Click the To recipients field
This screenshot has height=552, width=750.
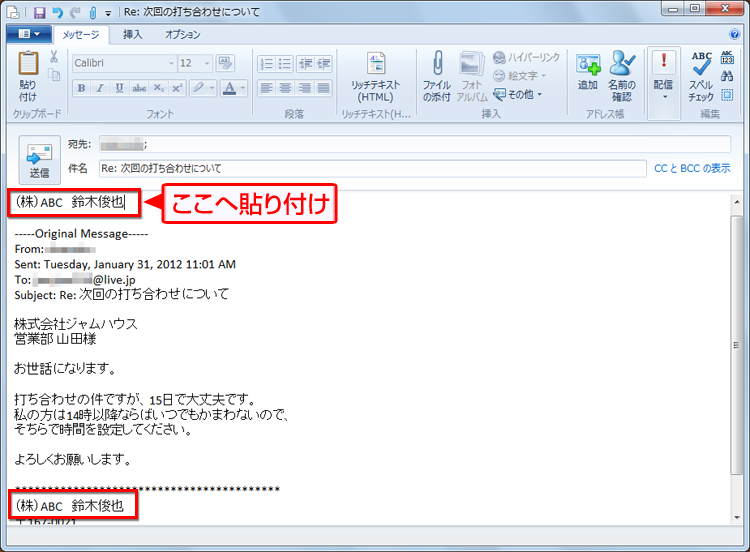point(415,144)
